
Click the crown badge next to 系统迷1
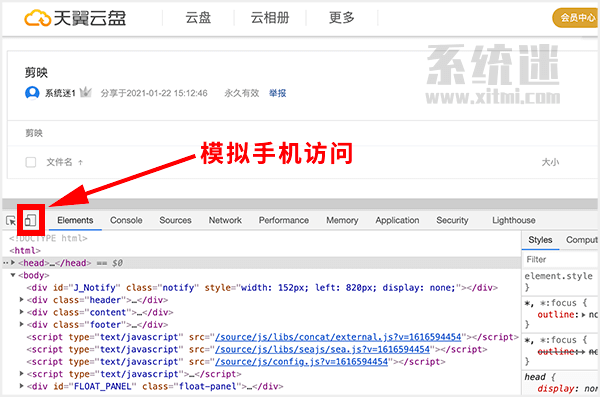(x=86, y=92)
